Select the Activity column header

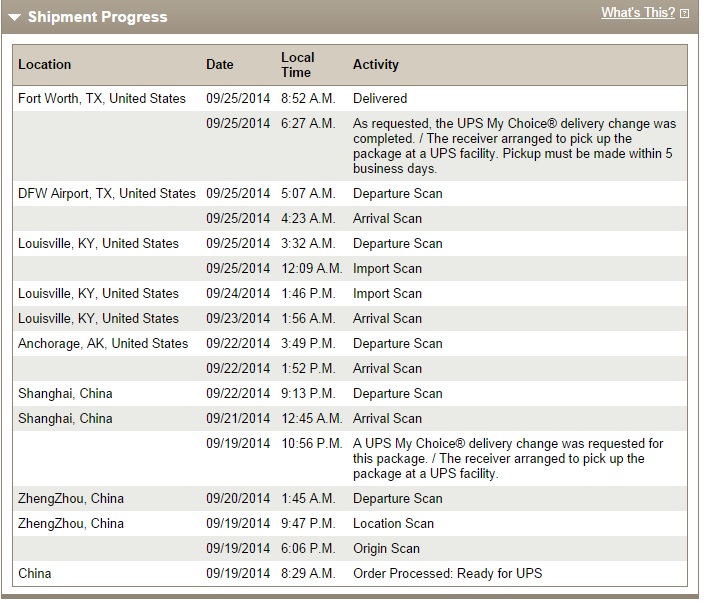376,65
